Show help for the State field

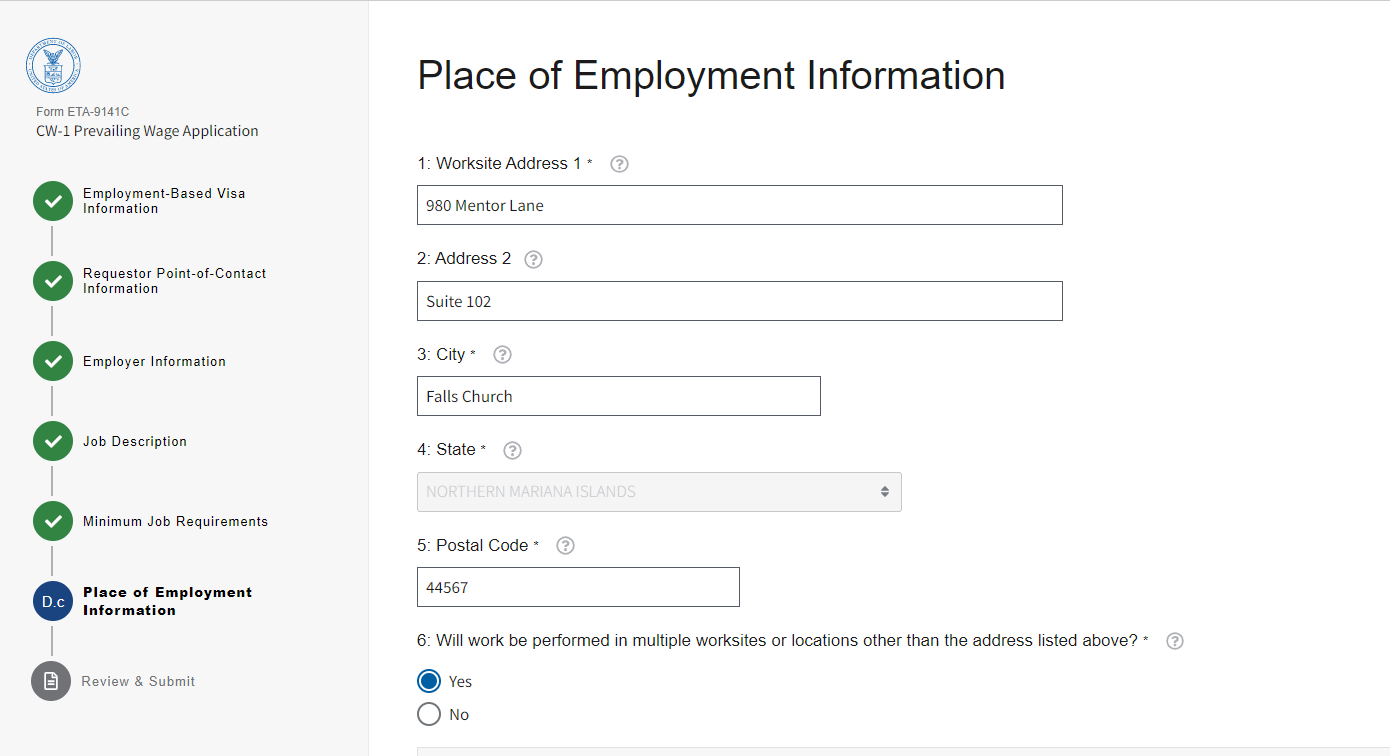click(512, 450)
